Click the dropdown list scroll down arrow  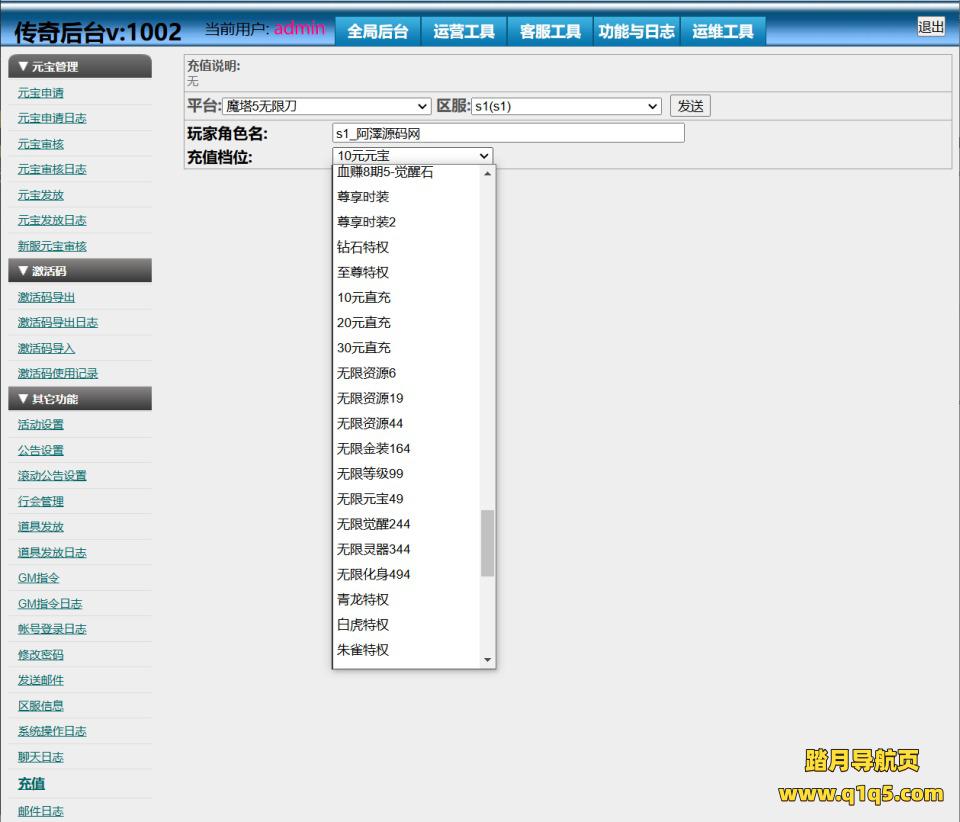[488, 660]
